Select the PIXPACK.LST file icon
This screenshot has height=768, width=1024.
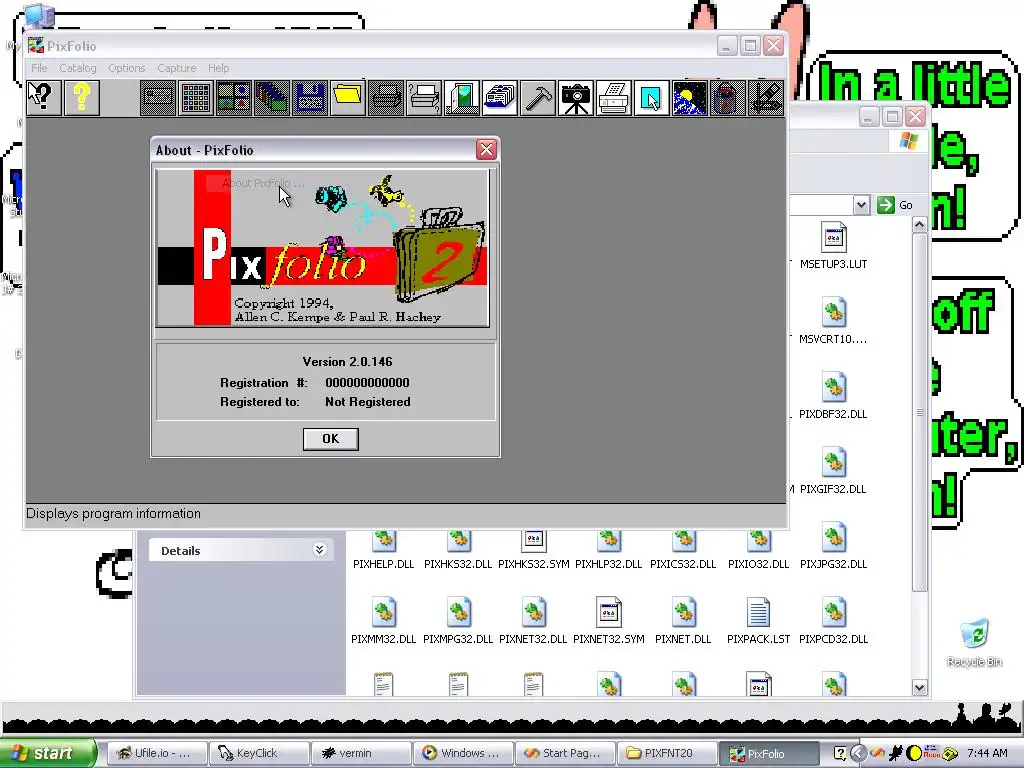[x=758, y=622]
